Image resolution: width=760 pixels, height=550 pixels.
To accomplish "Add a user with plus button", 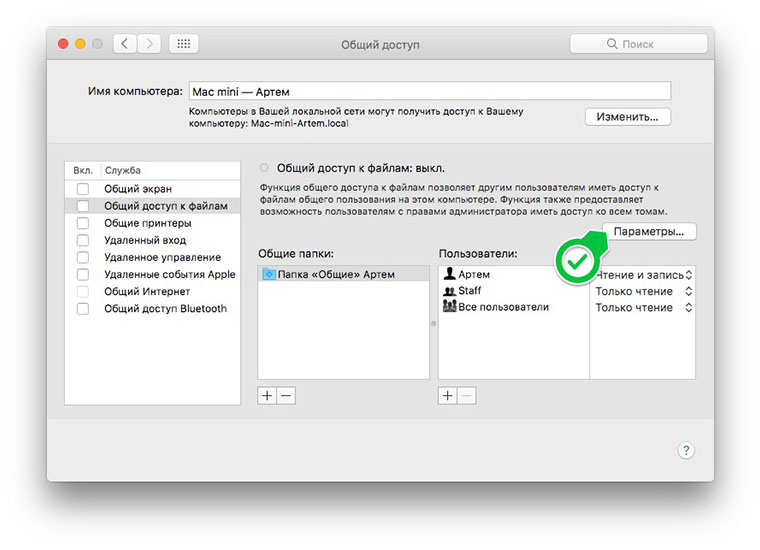I will tap(447, 395).
